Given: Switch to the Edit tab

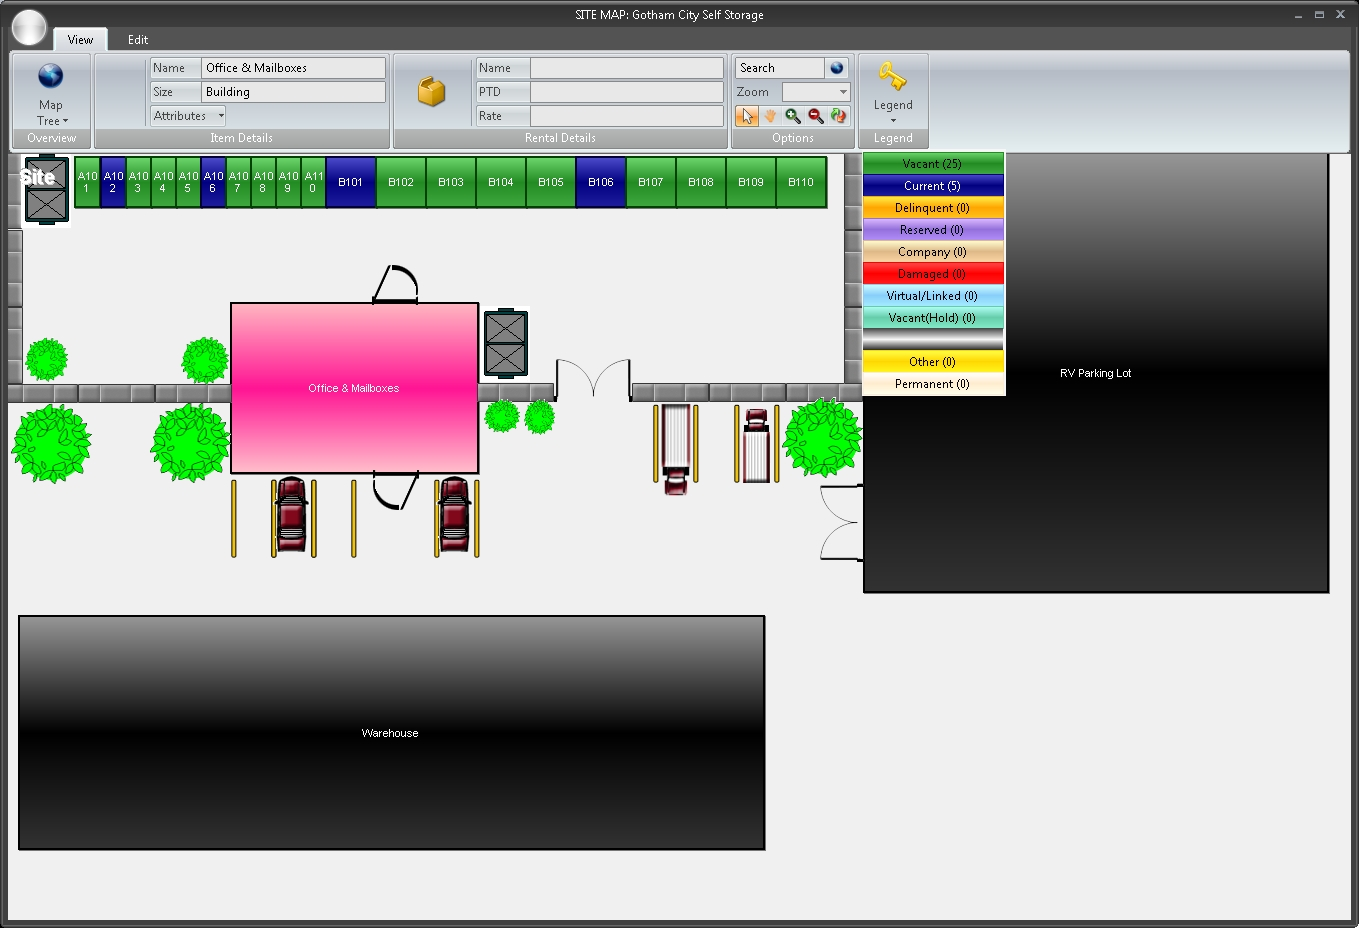Looking at the screenshot, I should pos(137,39).
